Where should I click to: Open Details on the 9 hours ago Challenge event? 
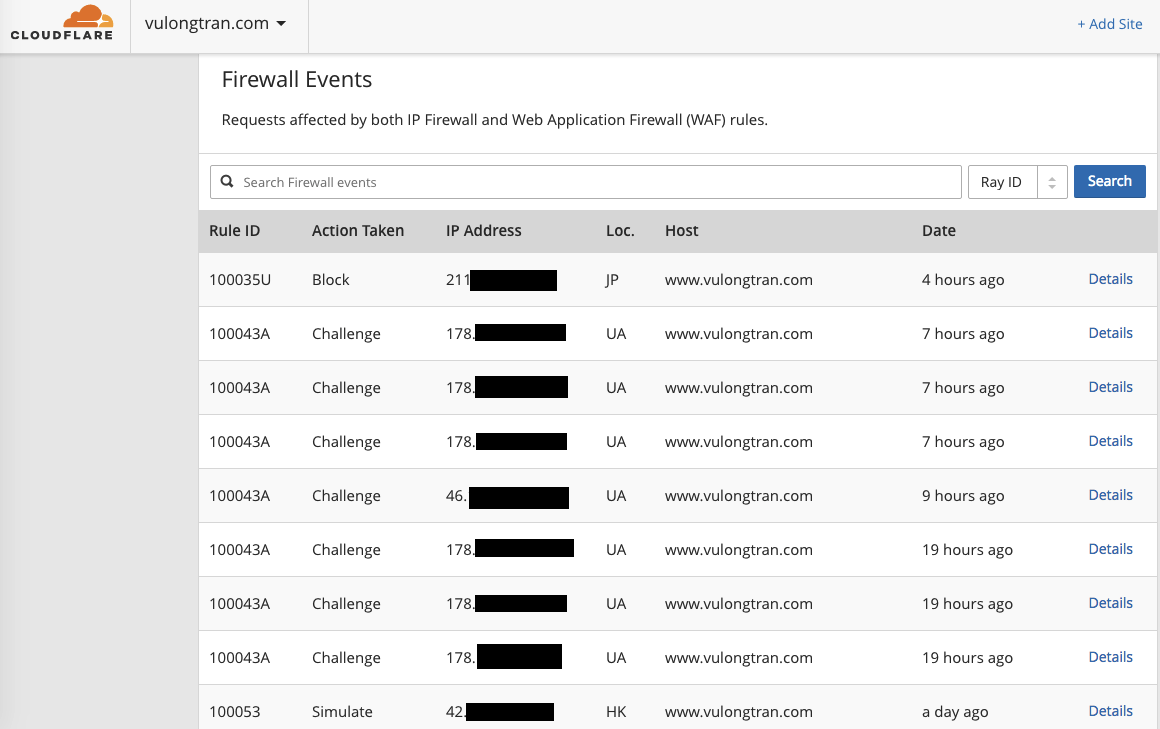tap(1110, 494)
